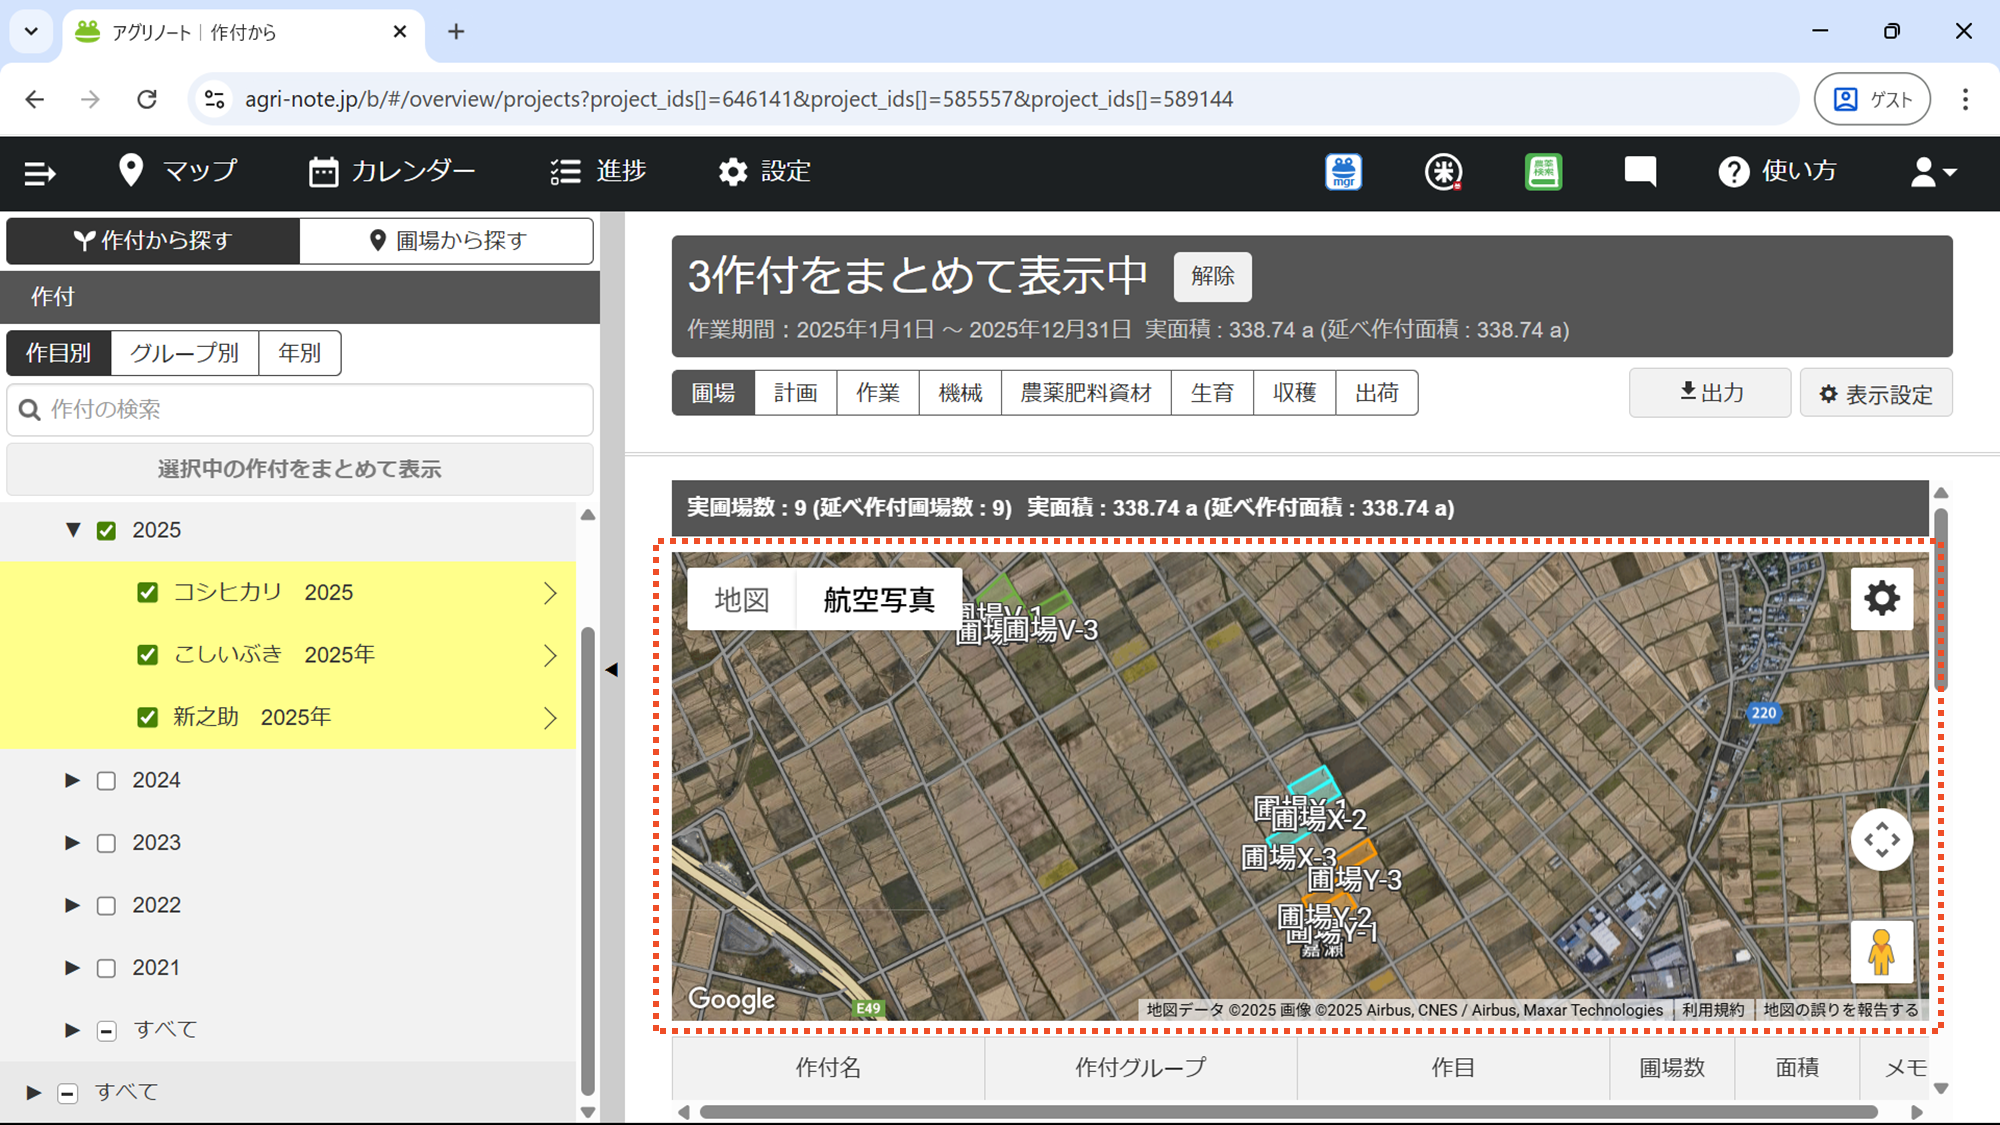Click the Street View pegman icon
Viewport: 2000px width, 1125px height.
coord(1881,951)
